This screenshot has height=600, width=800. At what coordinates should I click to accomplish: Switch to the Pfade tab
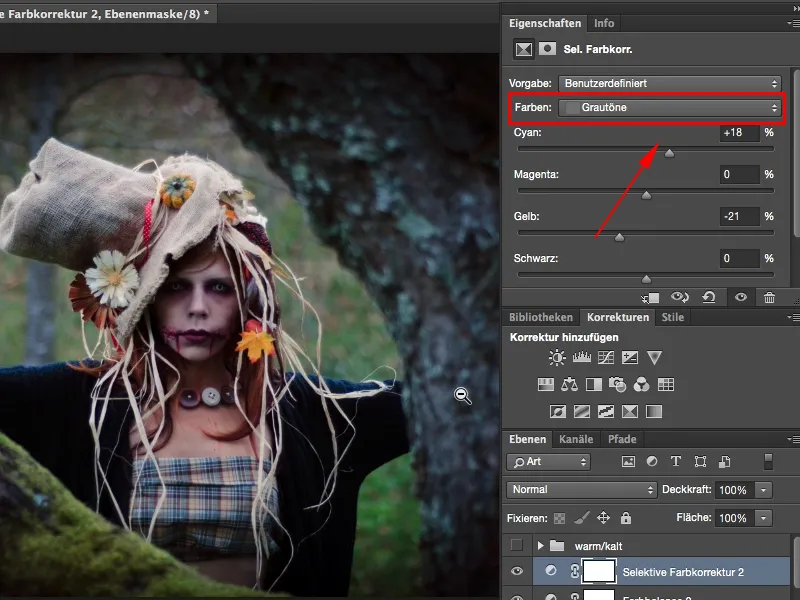622,439
